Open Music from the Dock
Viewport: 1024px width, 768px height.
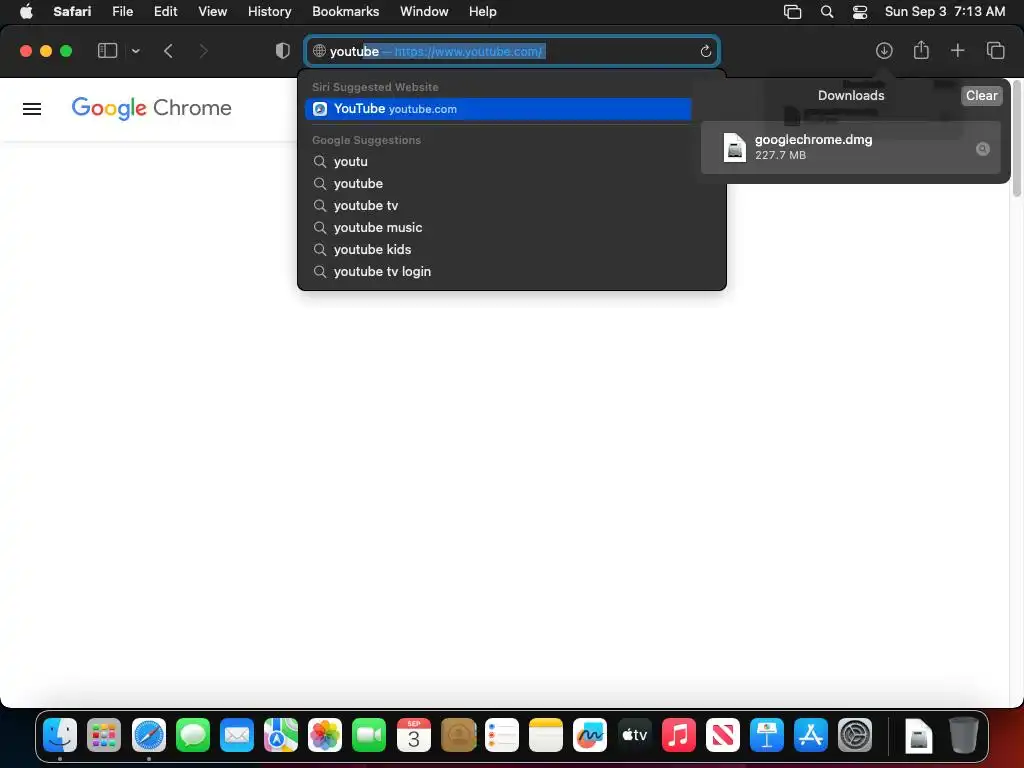coord(679,735)
